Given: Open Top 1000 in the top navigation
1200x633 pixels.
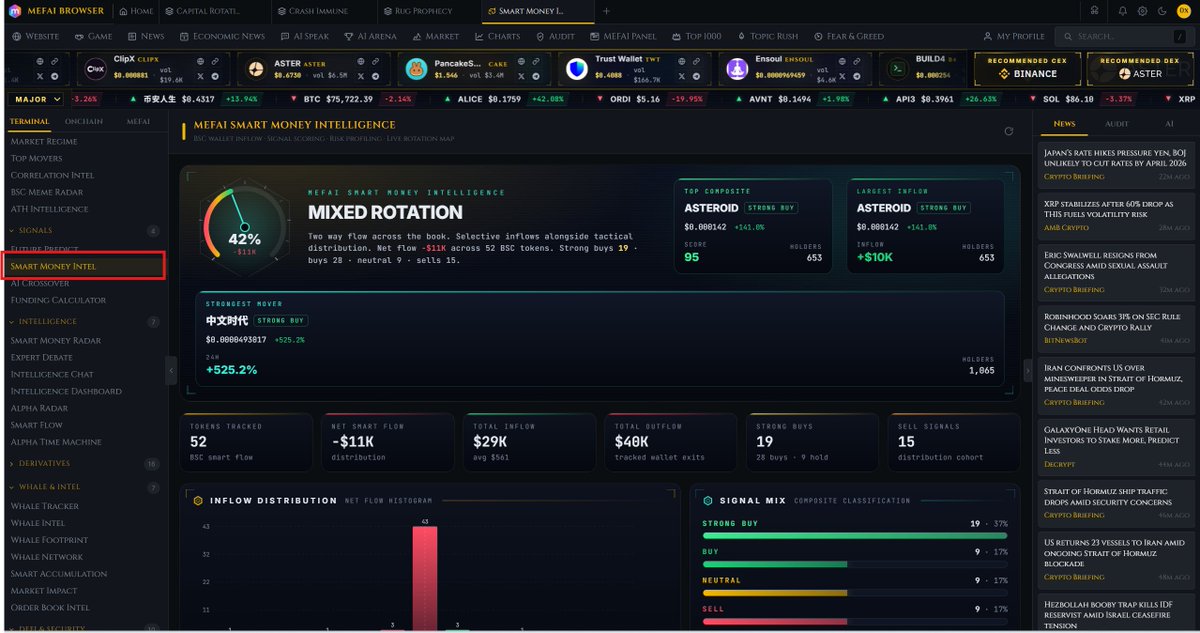Looking at the screenshot, I should (696, 36).
